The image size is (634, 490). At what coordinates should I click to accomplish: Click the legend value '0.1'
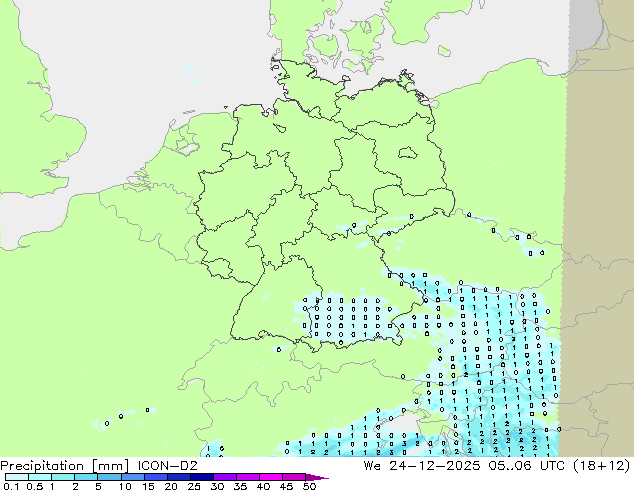tap(11, 486)
